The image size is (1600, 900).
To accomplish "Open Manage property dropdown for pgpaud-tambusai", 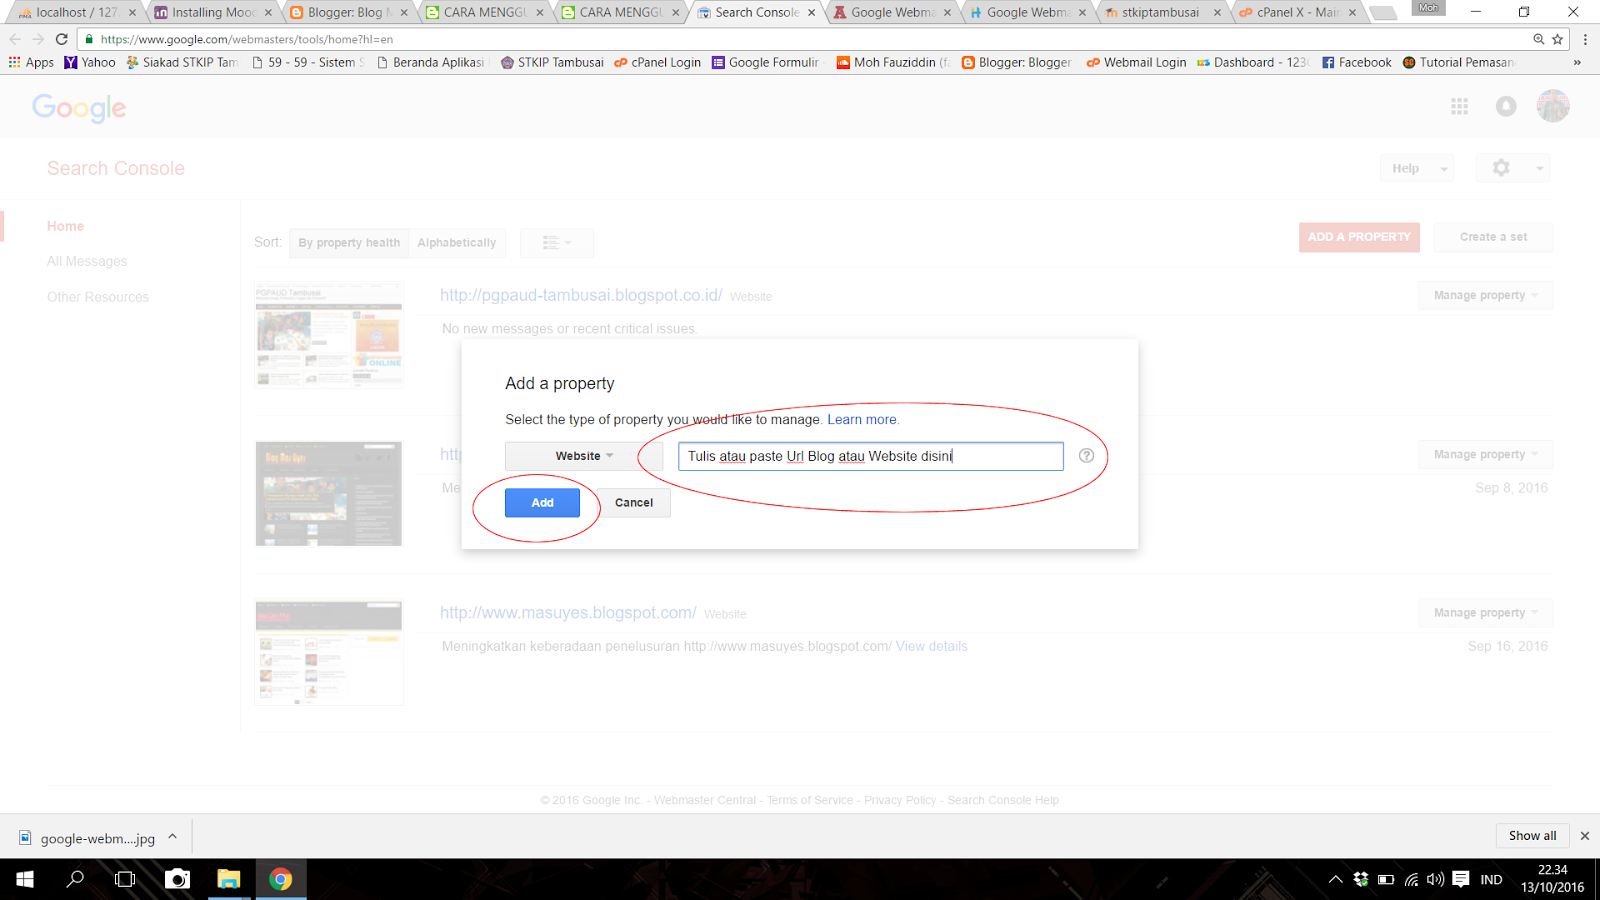I will (1485, 295).
